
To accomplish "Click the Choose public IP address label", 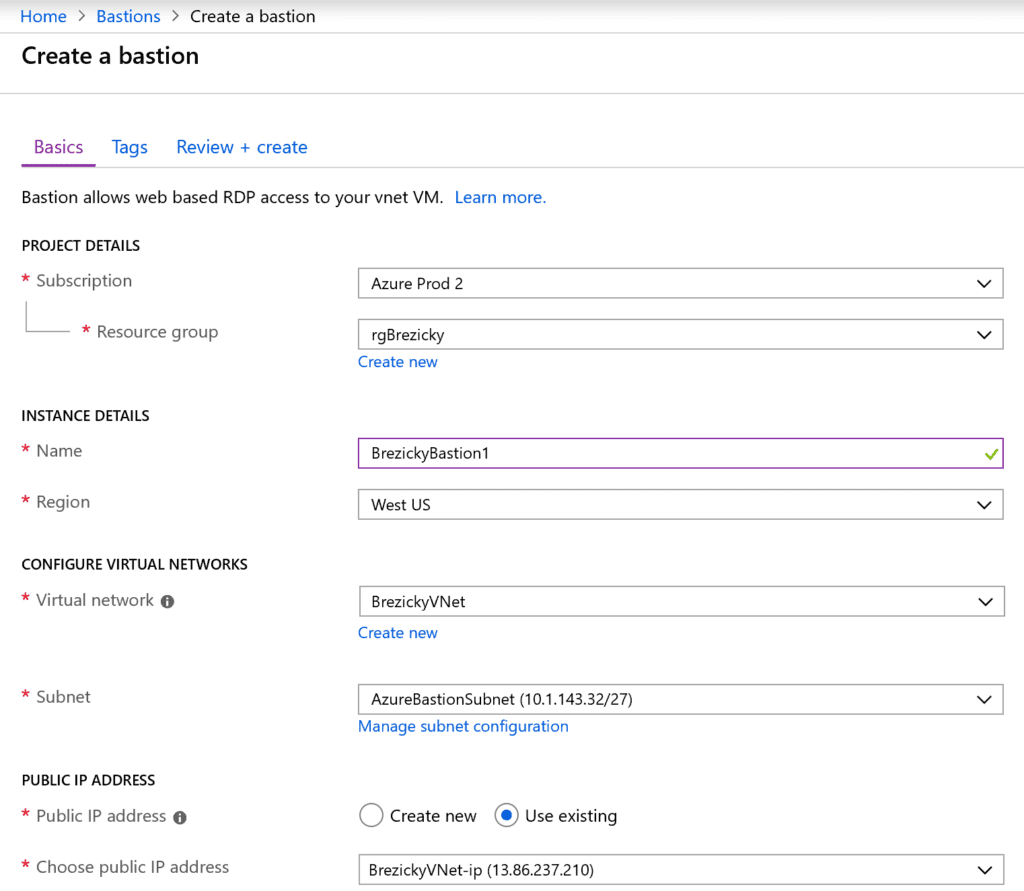I will 133,867.
